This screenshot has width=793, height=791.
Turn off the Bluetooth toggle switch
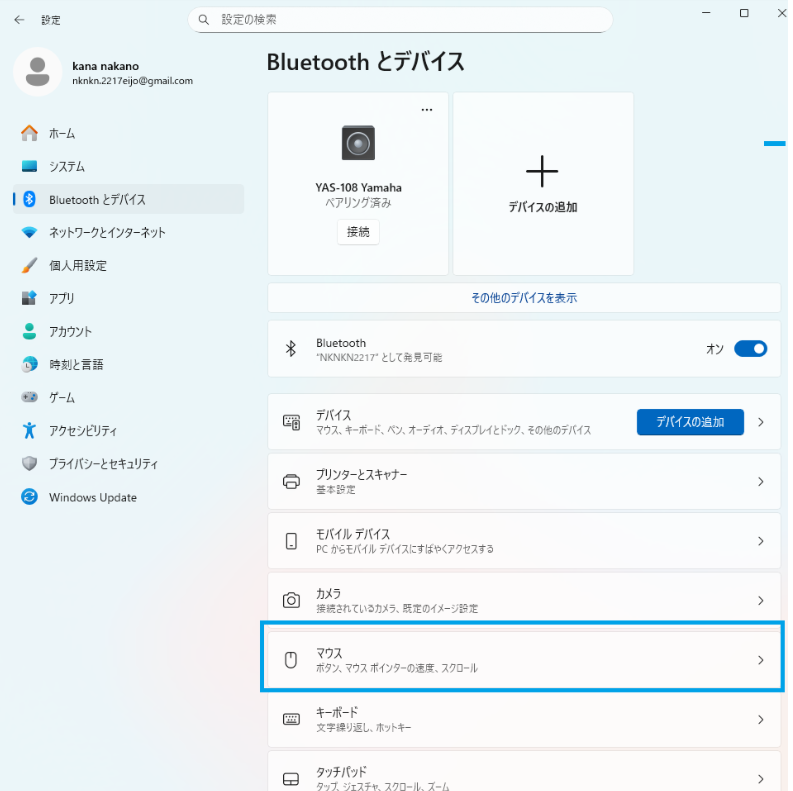pyautogui.click(x=750, y=349)
